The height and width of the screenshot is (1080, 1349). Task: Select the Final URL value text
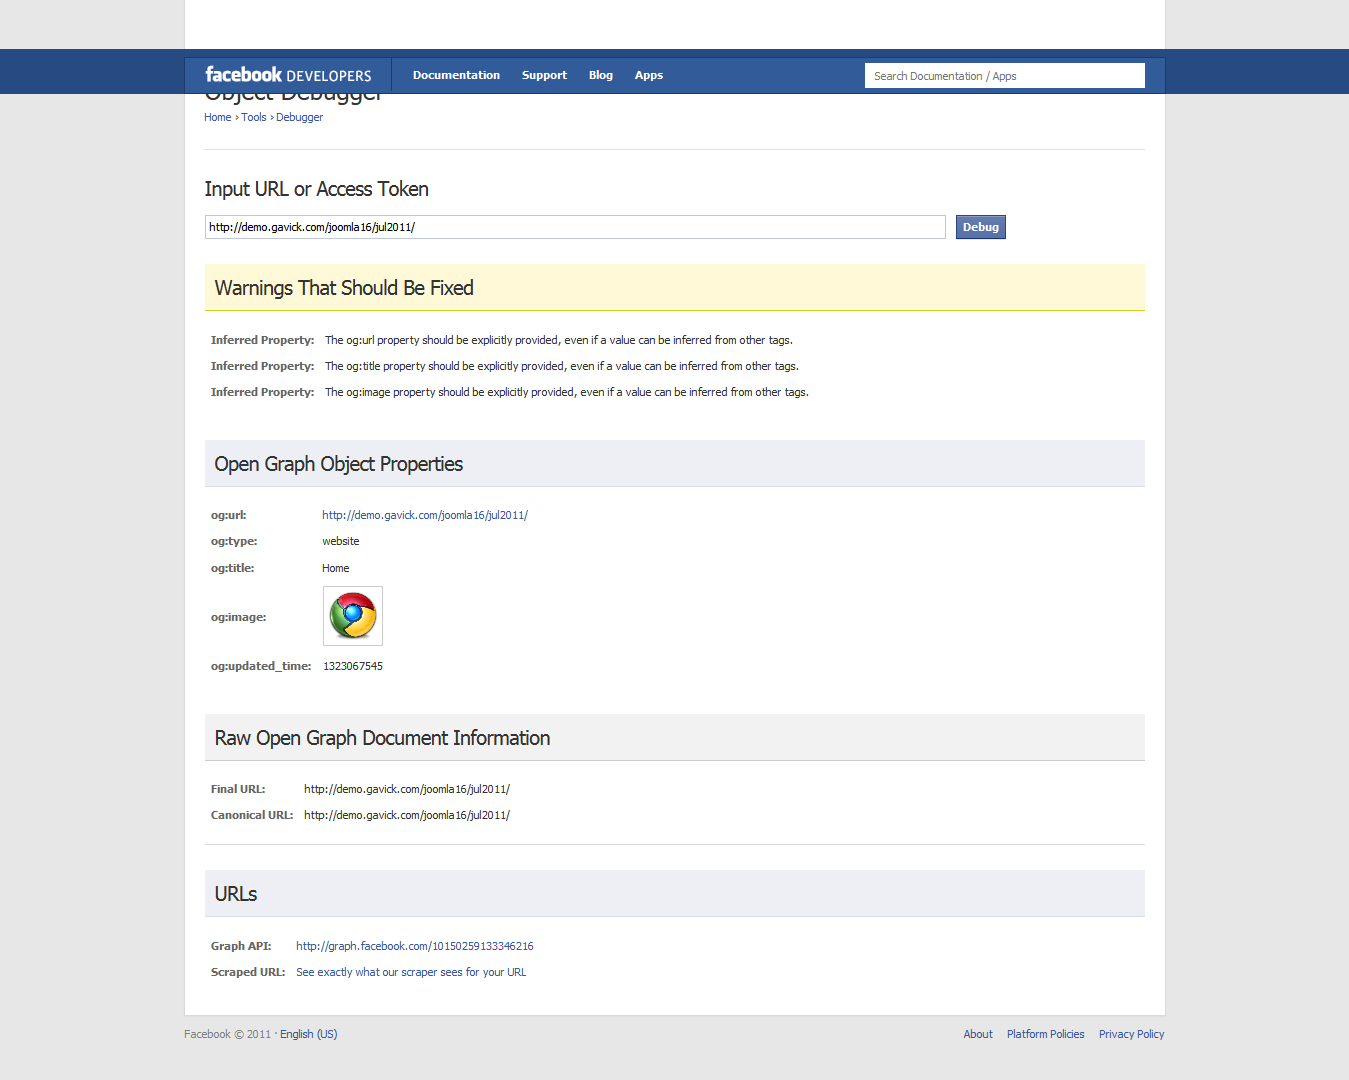[407, 789]
